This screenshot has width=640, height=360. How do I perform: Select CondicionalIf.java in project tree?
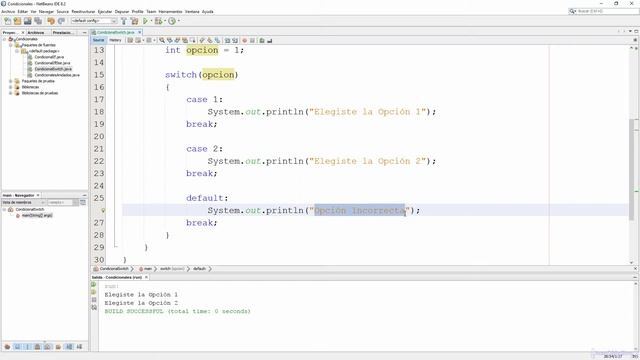coord(49,57)
